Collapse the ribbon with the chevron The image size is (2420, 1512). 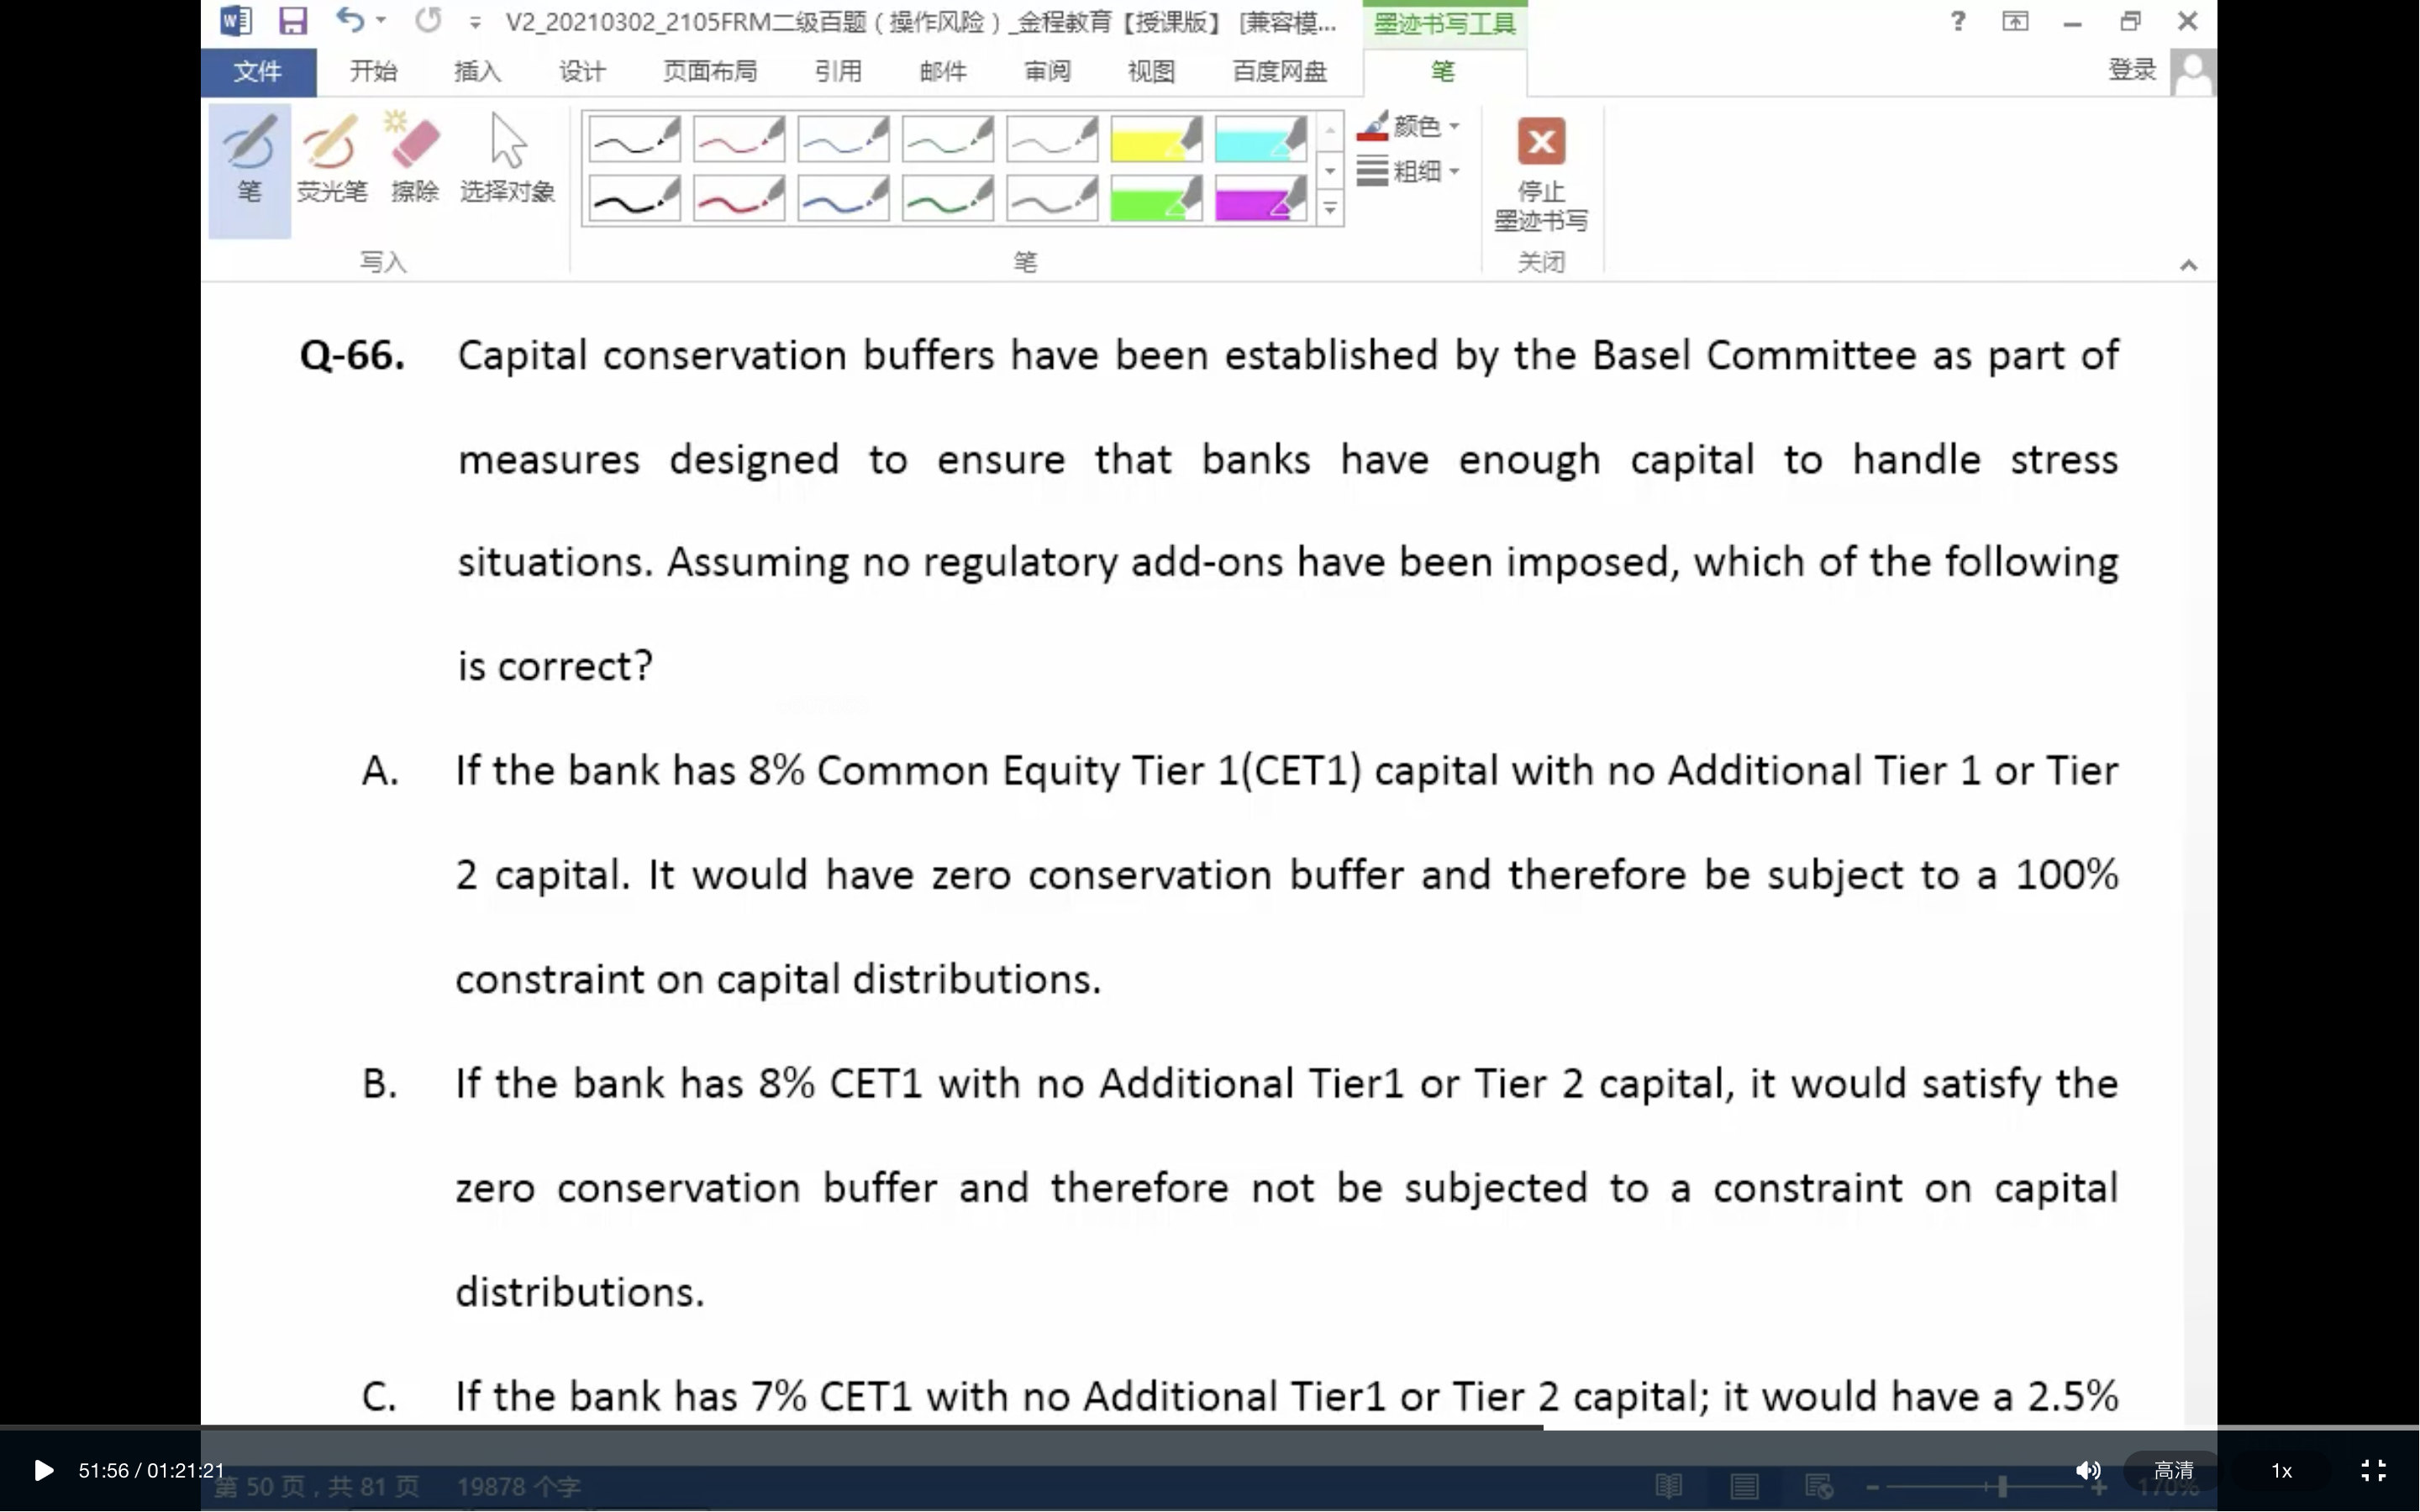[2188, 265]
